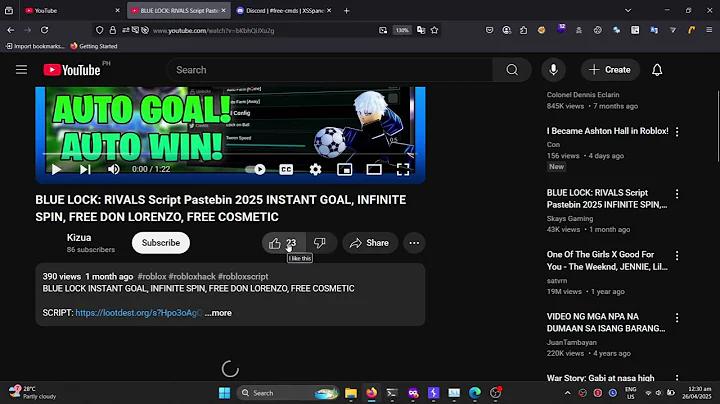Image resolution: width=720 pixels, height=404 pixels.
Task: Open options for 'VIDEO NG MGA NPA' video
Action: 677,318
